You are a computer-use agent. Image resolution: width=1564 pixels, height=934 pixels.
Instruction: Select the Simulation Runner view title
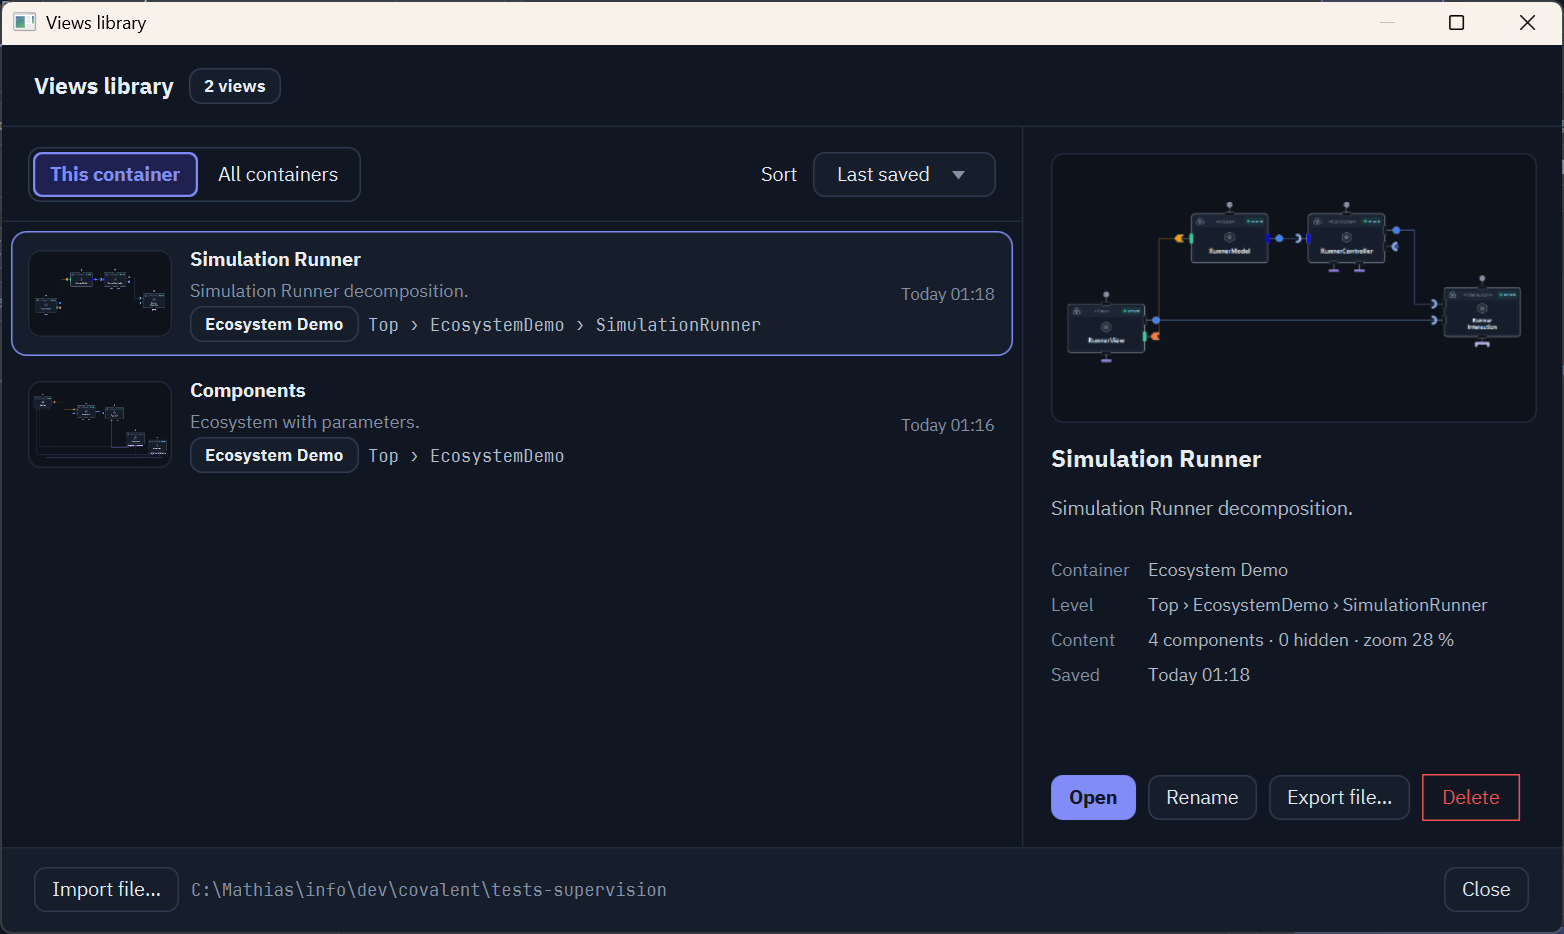[275, 259]
